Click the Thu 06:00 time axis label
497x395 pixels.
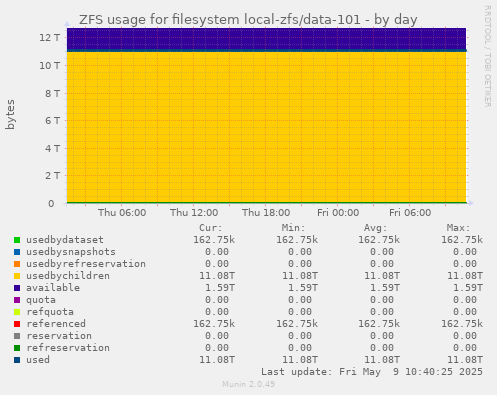pyautogui.click(x=122, y=213)
